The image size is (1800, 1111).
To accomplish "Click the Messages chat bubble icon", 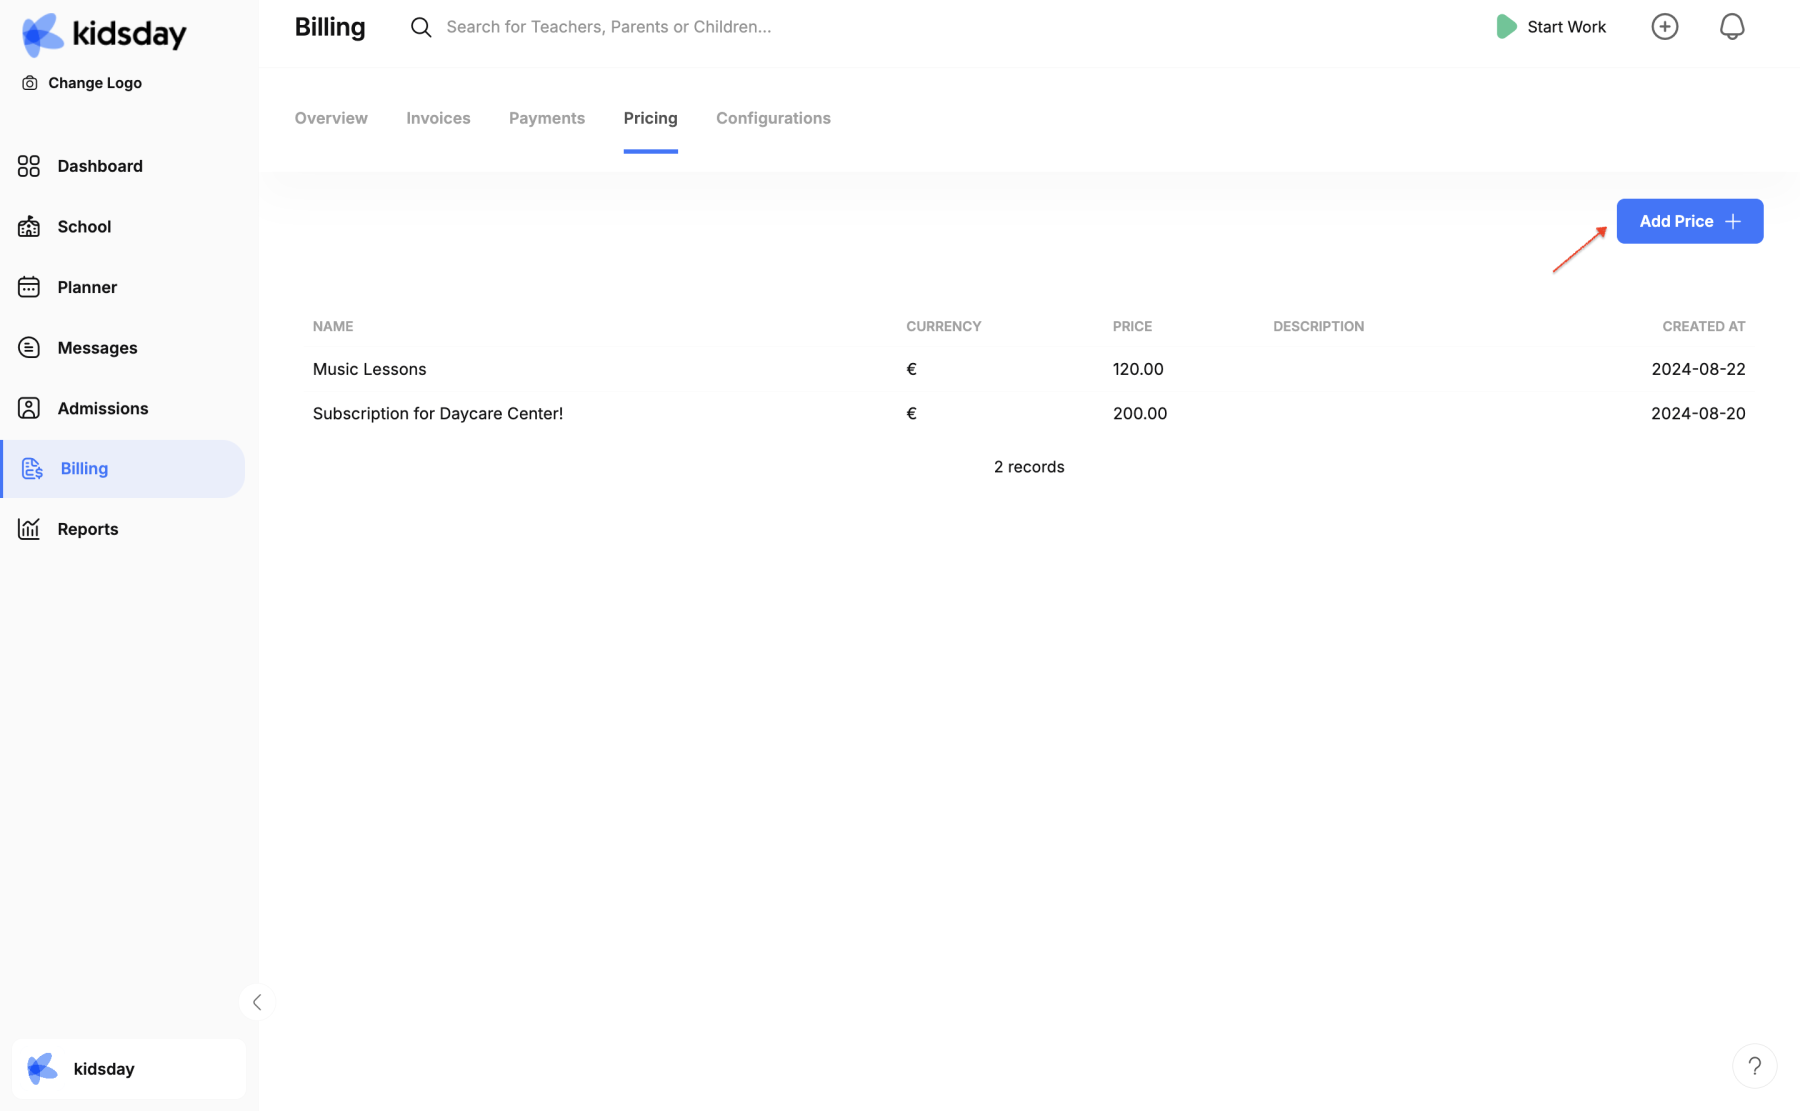I will pos(29,348).
